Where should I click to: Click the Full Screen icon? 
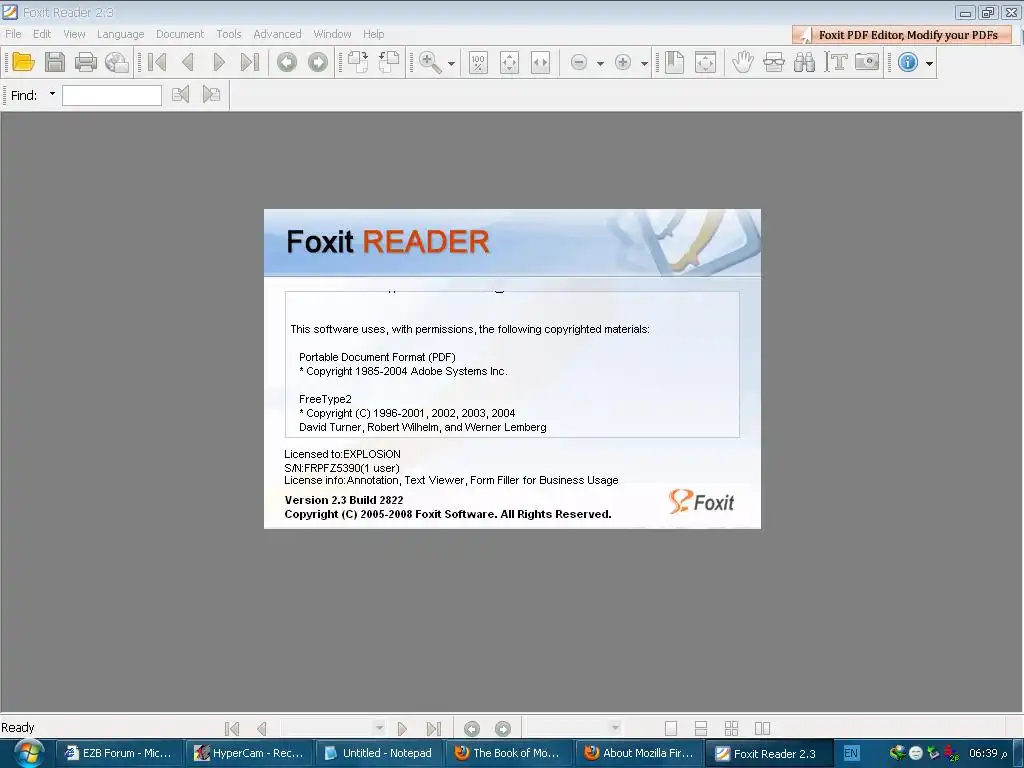point(705,62)
